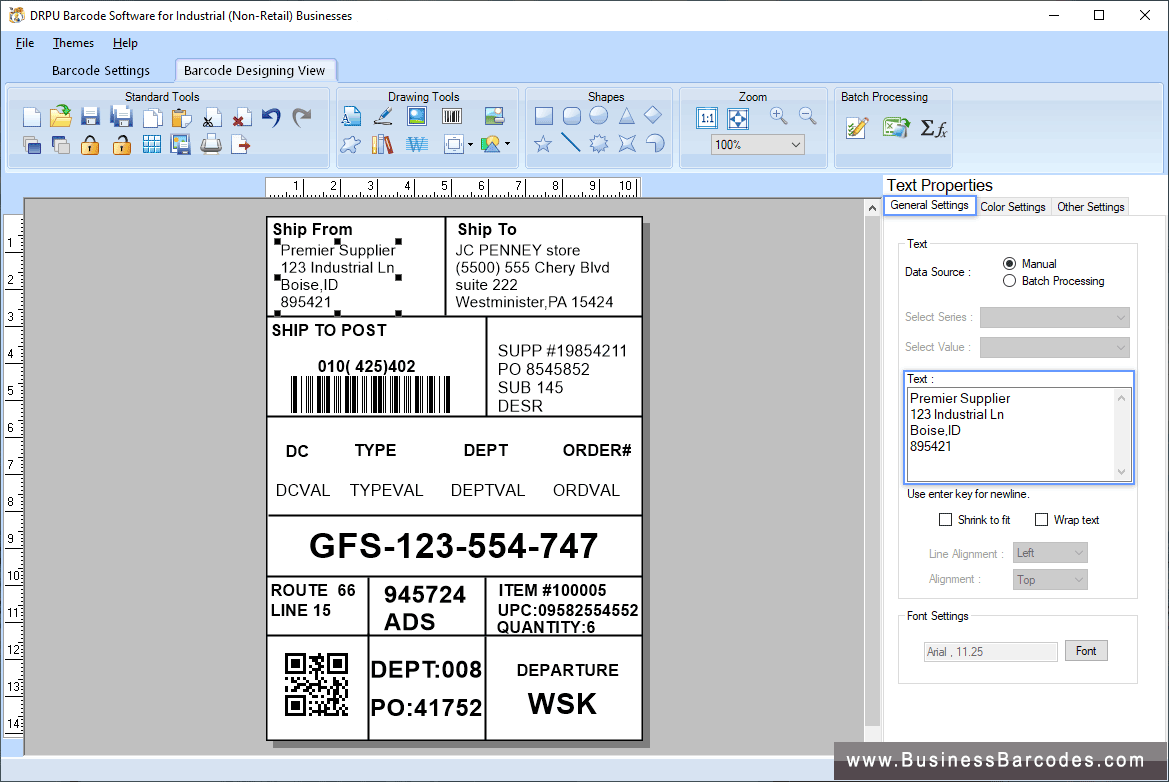Open the Themes menu
This screenshot has height=782, width=1169.
73,43
